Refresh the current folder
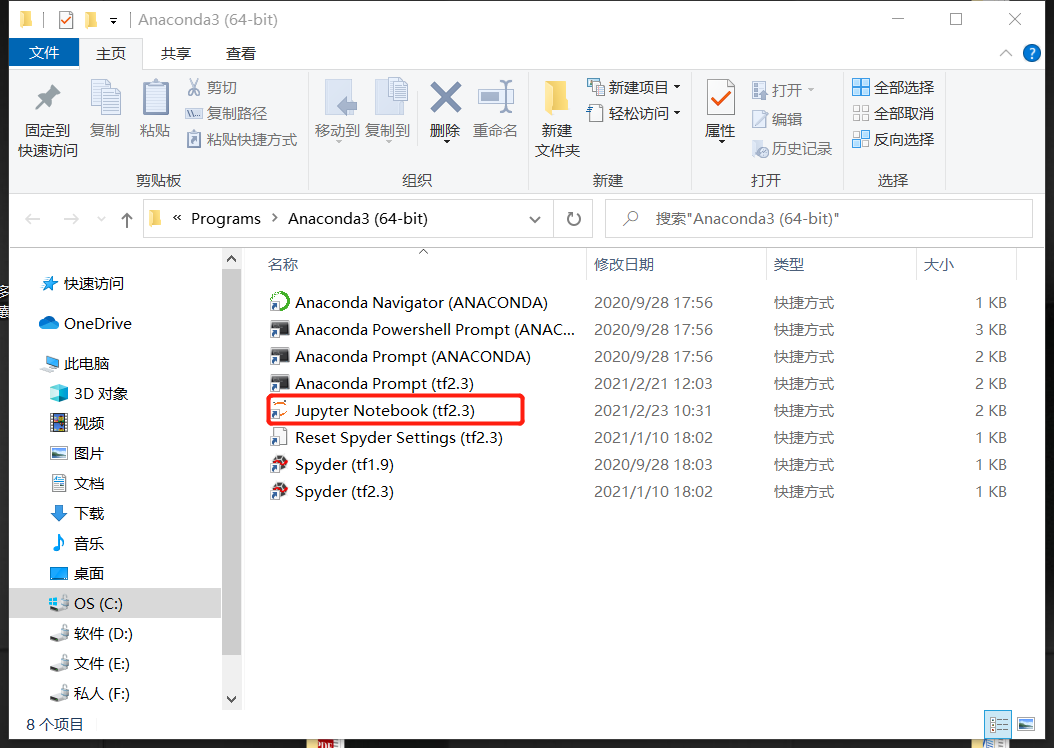The height and width of the screenshot is (748, 1054). click(x=573, y=219)
